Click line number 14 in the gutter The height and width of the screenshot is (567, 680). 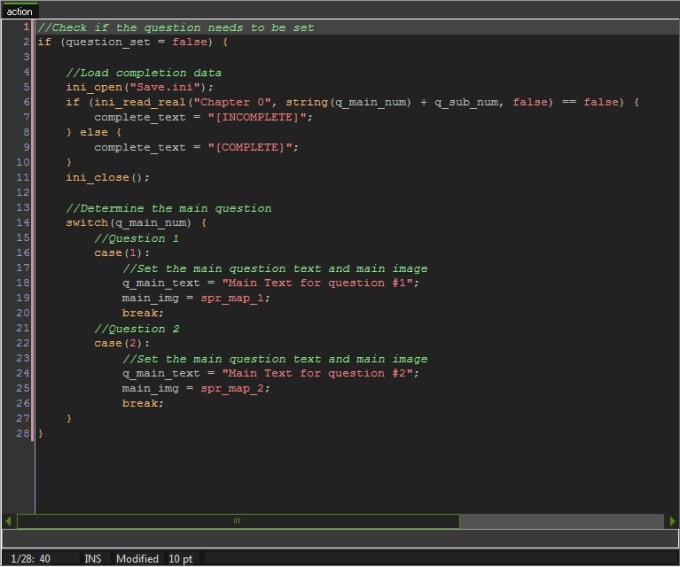click(x=23, y=223)
